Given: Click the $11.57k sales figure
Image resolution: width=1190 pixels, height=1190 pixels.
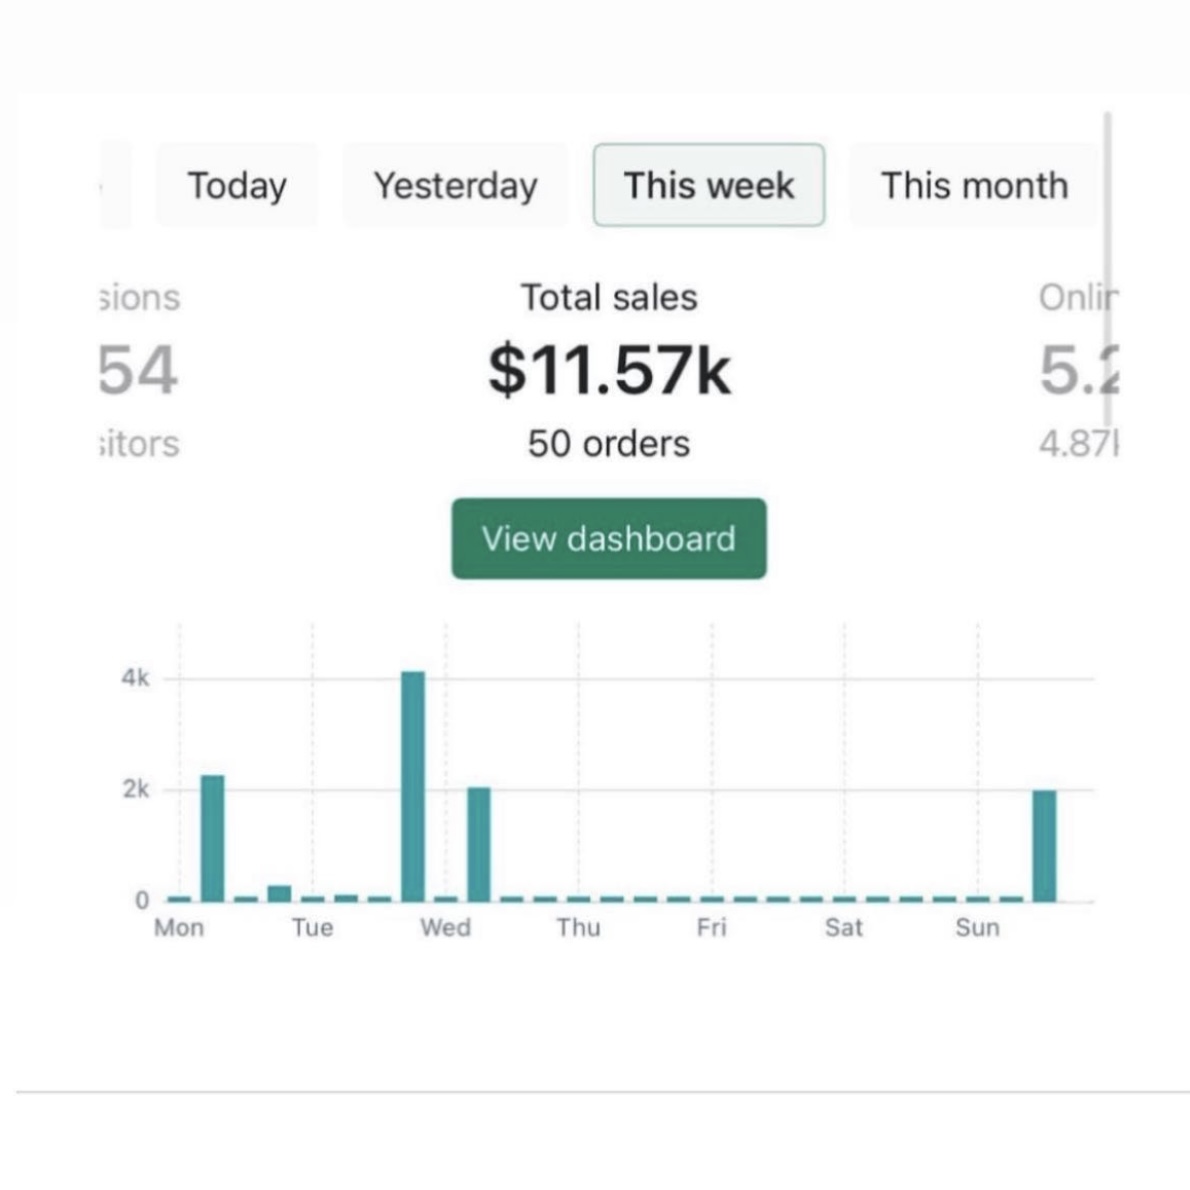Looking at the screenshot, I should coord(609,369).
